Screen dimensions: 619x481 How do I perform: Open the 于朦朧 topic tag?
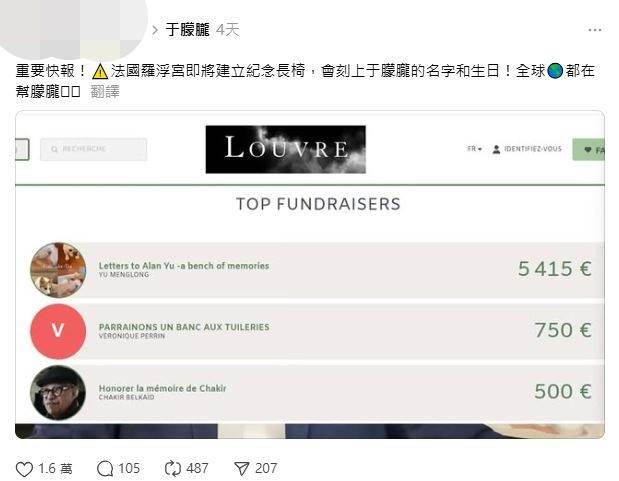[188, 30]
